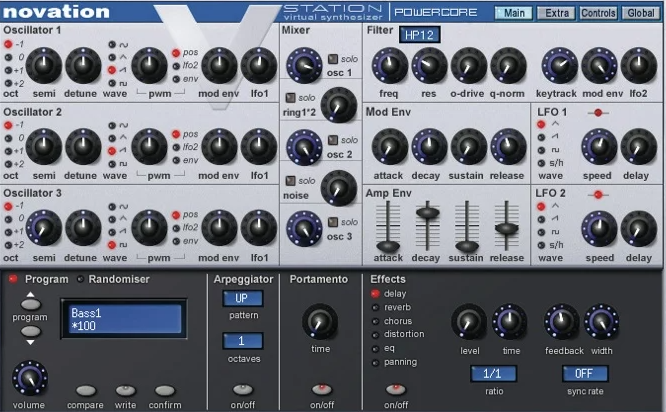Click the Bass1 program name display
The image size is (666, 412).
tap(124, 319)
